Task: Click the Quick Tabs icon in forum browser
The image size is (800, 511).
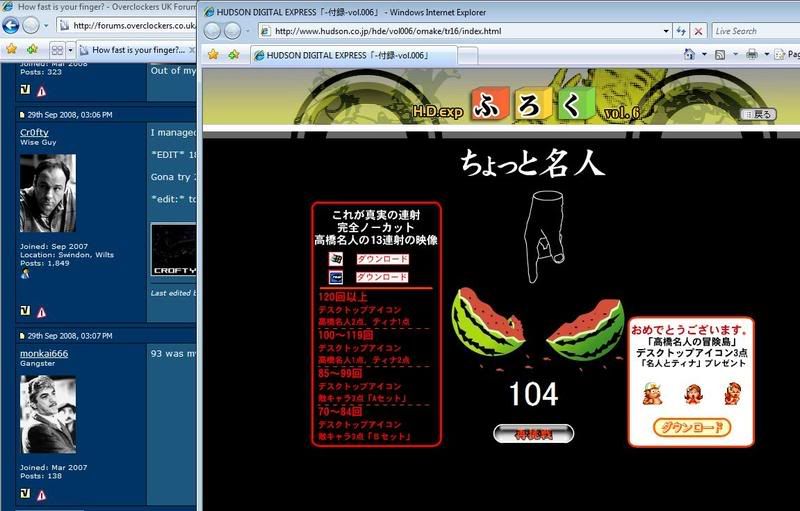Action: pyautogui.click(x=56, y=49)
